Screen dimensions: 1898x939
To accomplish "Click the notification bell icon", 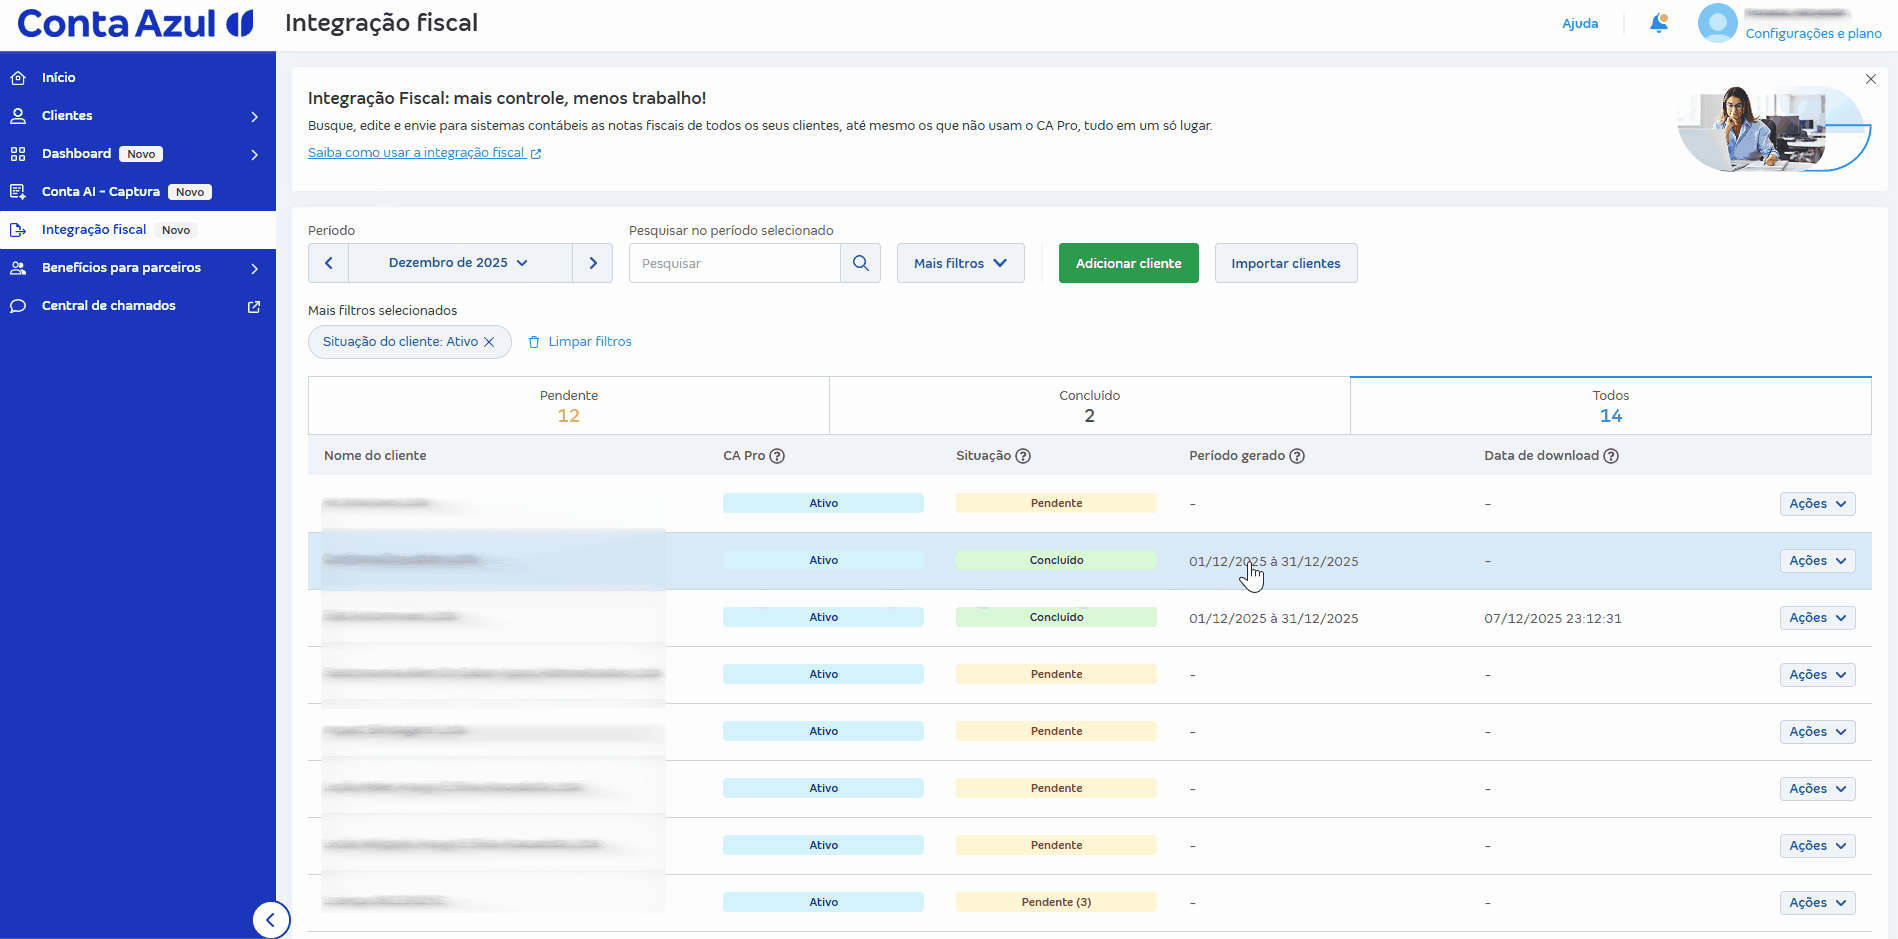I will [x=1658, y=23].
